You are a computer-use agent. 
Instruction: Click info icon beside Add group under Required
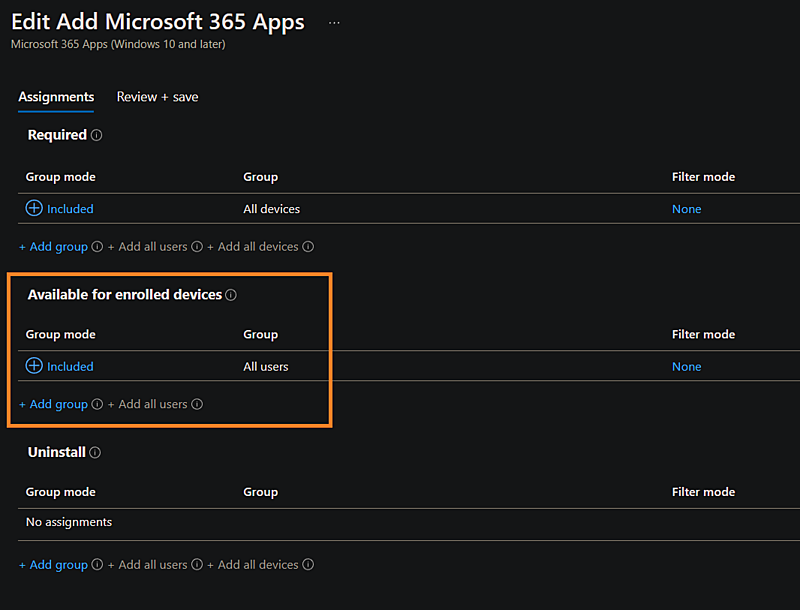96,246
